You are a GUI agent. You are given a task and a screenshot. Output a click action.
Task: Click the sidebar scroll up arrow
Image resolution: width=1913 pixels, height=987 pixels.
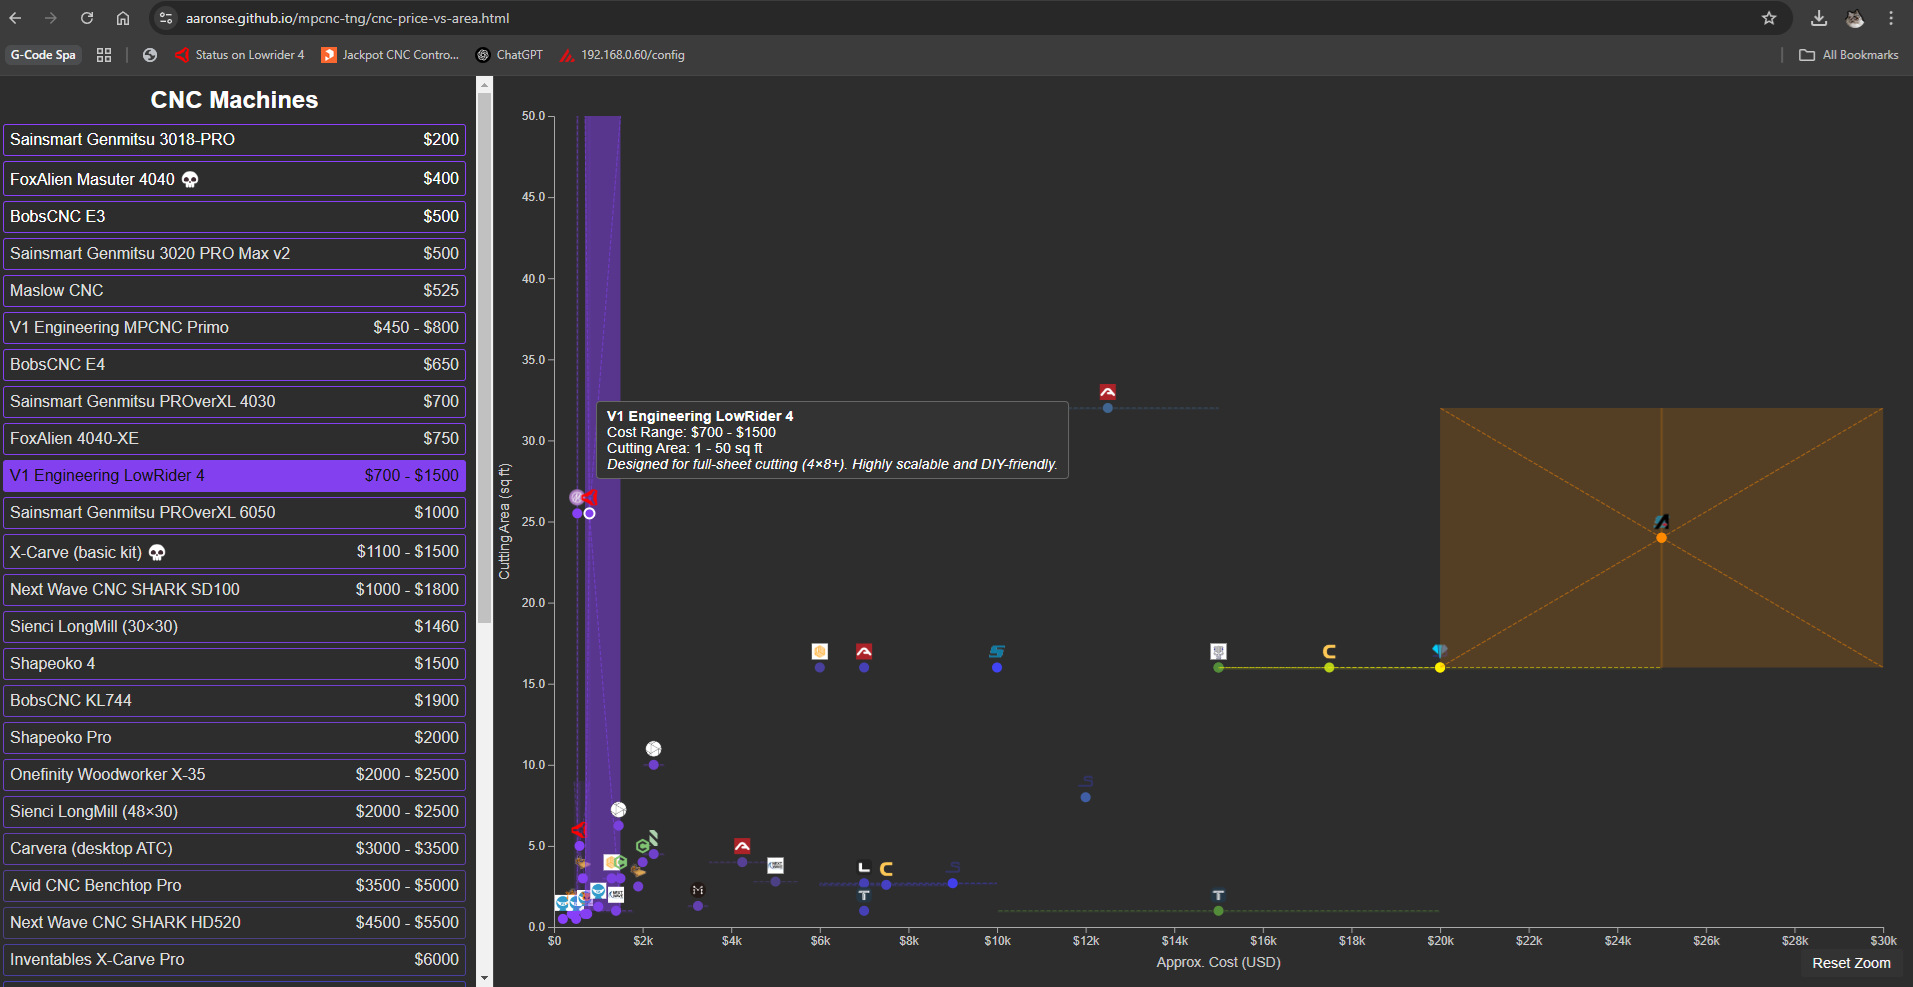pos(484,84)
